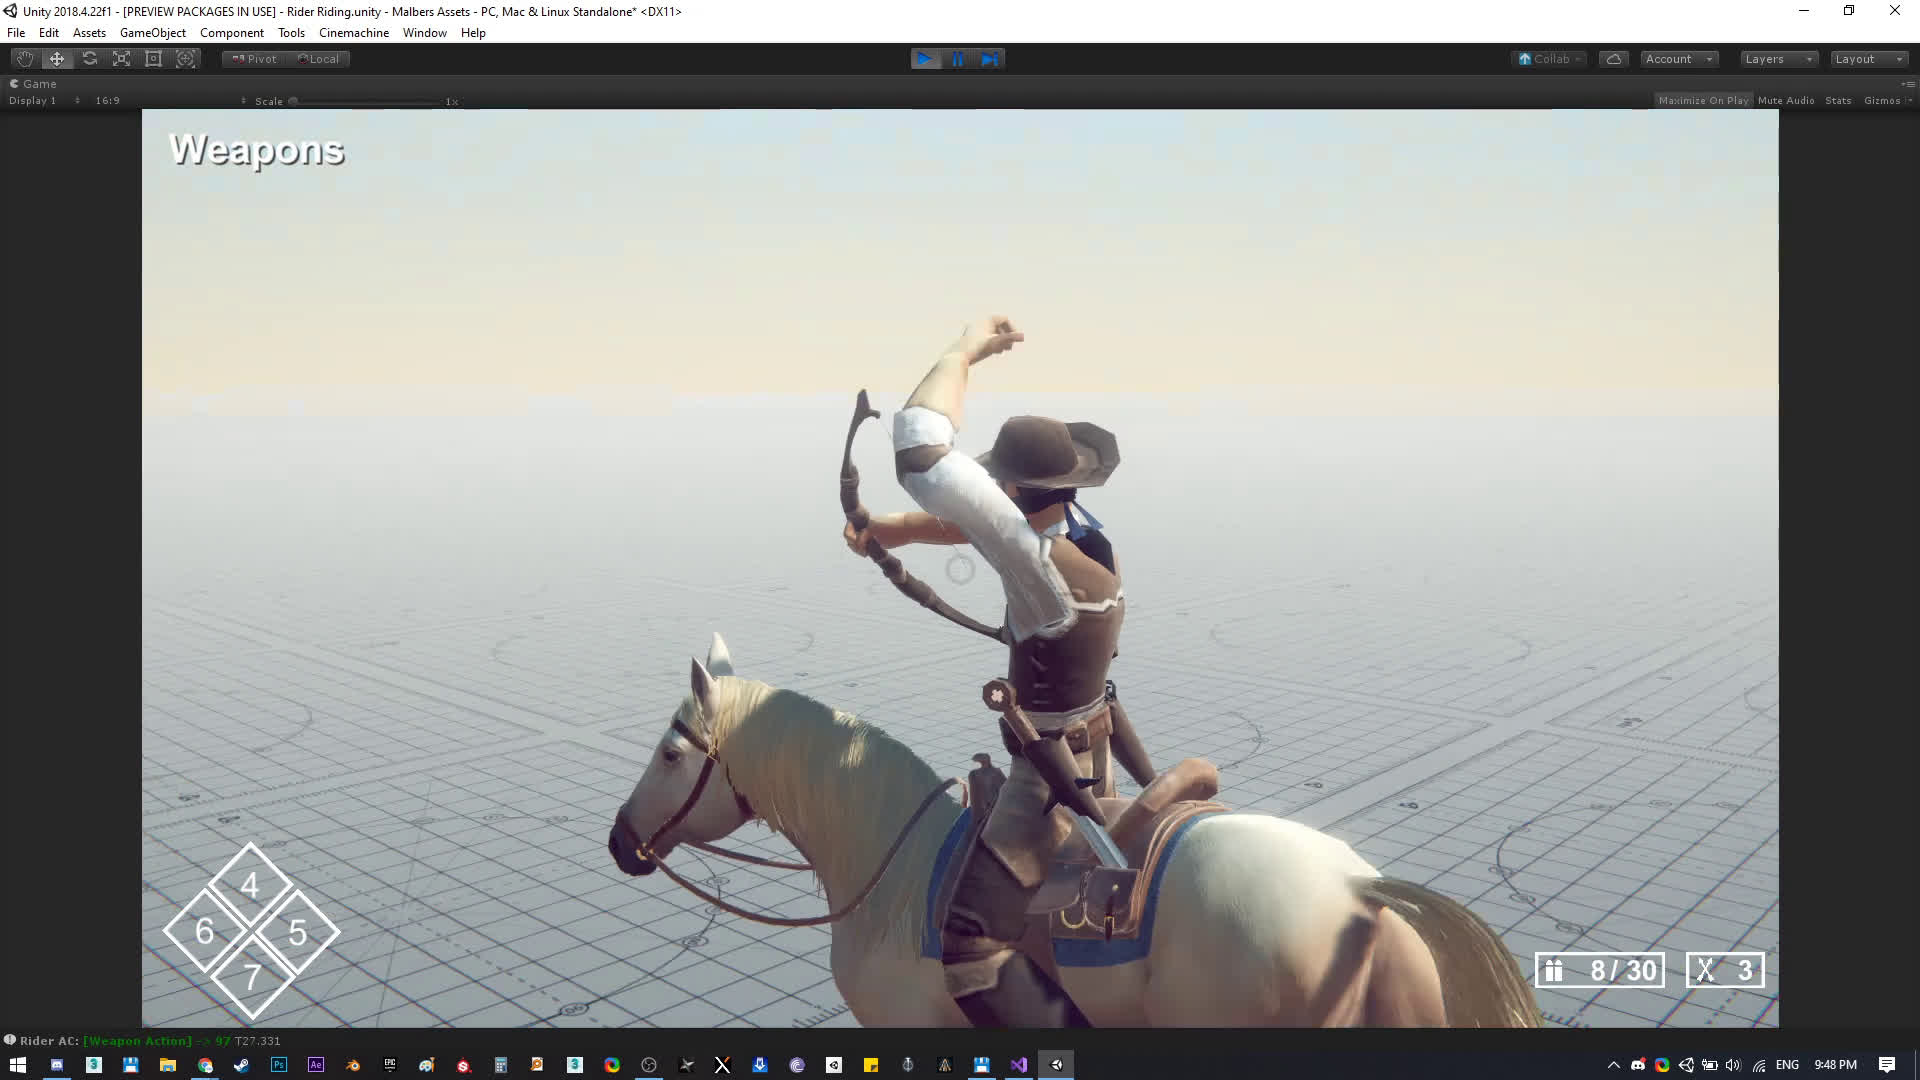1920x1080 pixels.
Task: Click the Pivot toggle button
Action: tap(254, 59)
